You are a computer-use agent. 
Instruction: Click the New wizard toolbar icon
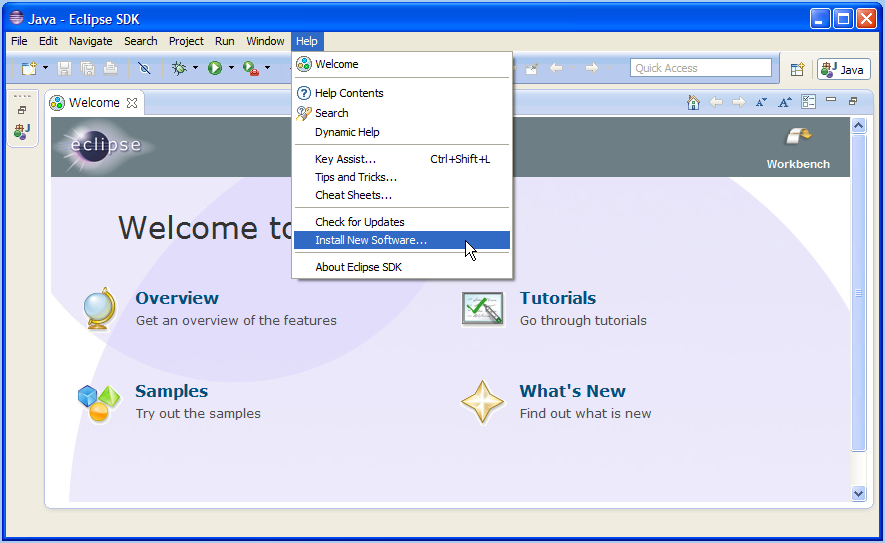click(29, 68)
